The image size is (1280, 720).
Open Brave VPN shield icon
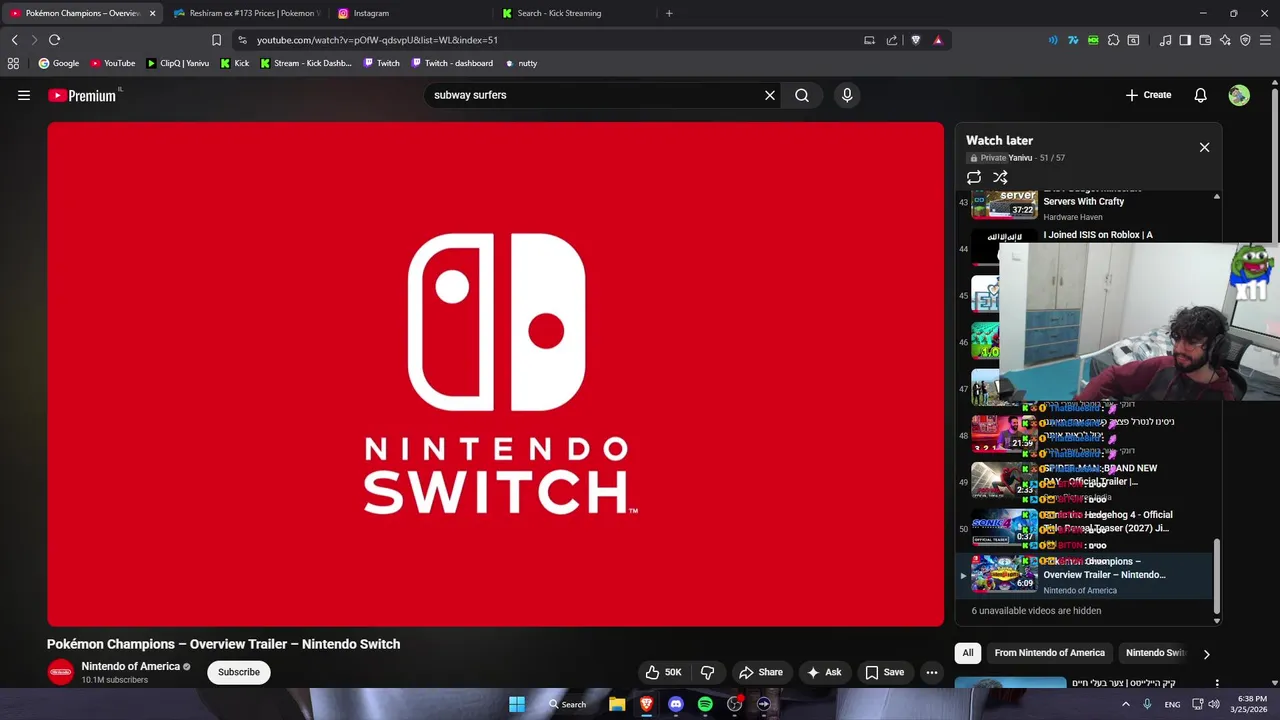(x=1245, y=40)
